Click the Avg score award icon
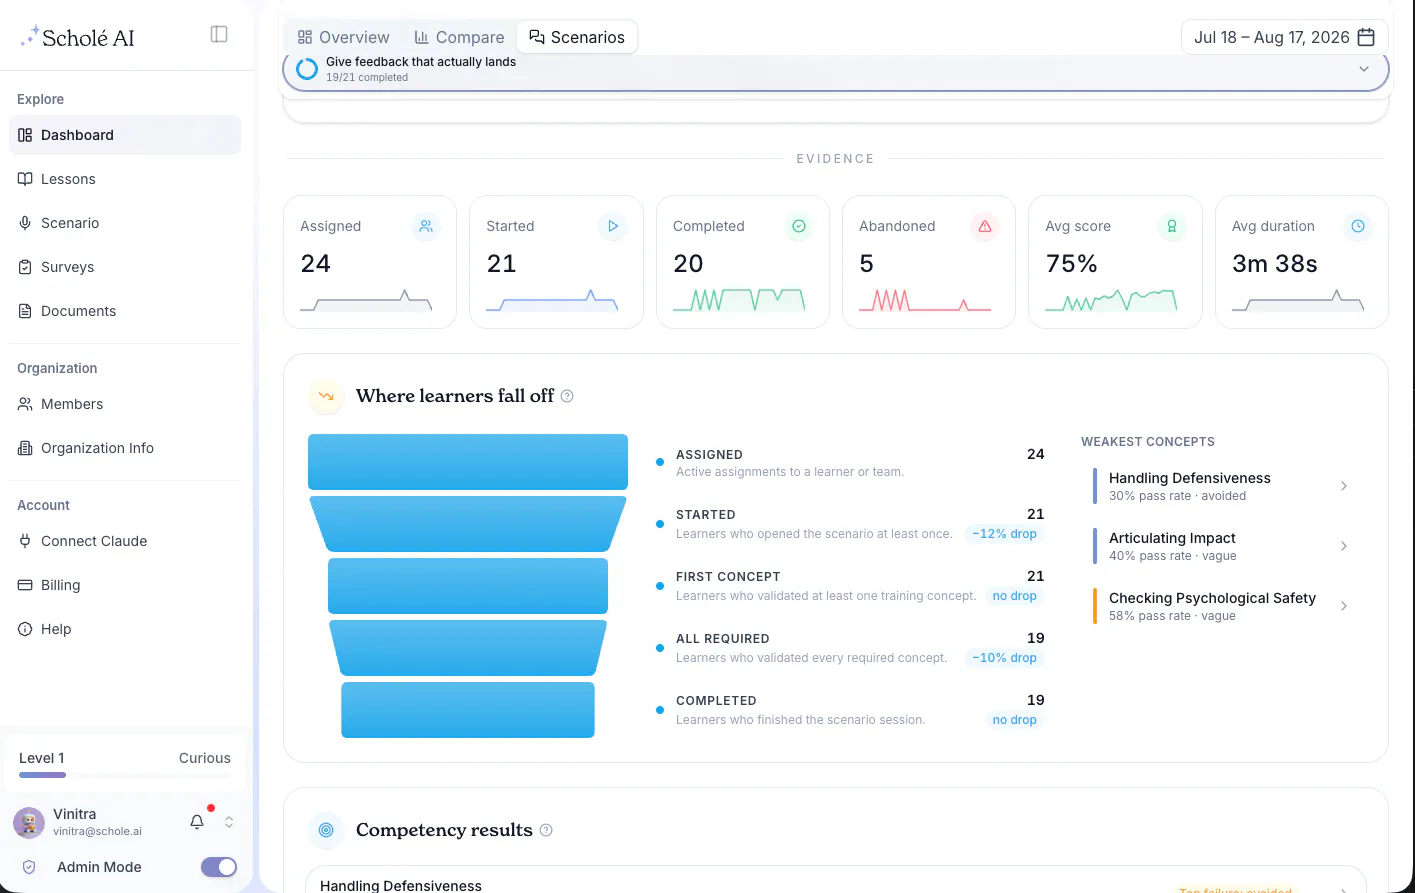The height and width of the screenshot is (893, 1415). tap(1172, 227)
